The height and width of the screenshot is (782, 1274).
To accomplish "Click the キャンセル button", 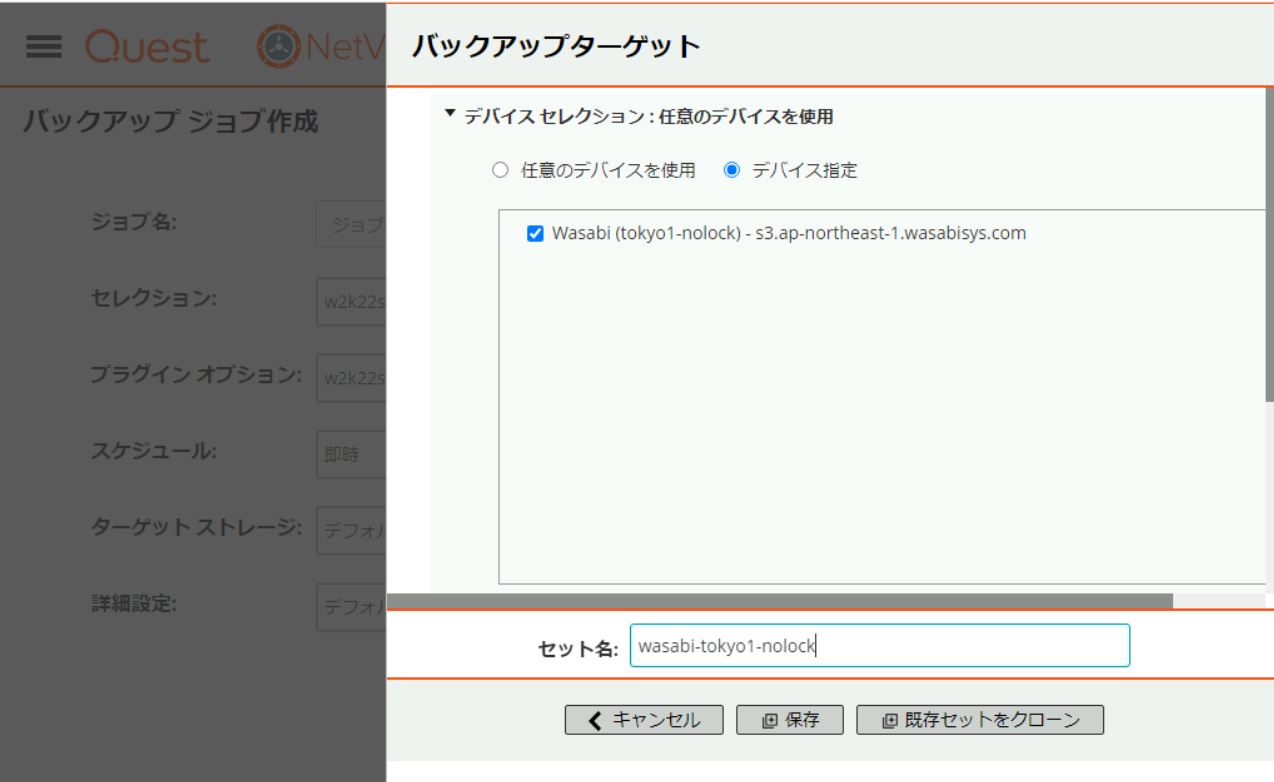I will (x=645, y=720).
